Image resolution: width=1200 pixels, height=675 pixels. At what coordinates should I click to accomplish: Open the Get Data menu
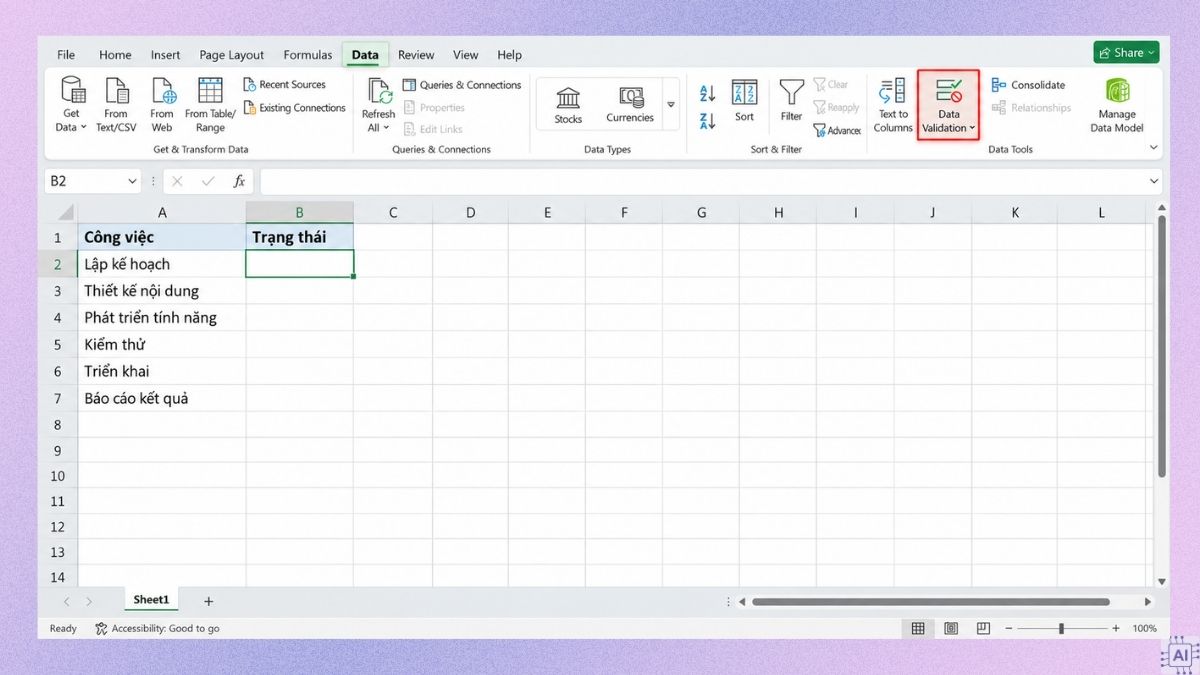click(71, 104)
